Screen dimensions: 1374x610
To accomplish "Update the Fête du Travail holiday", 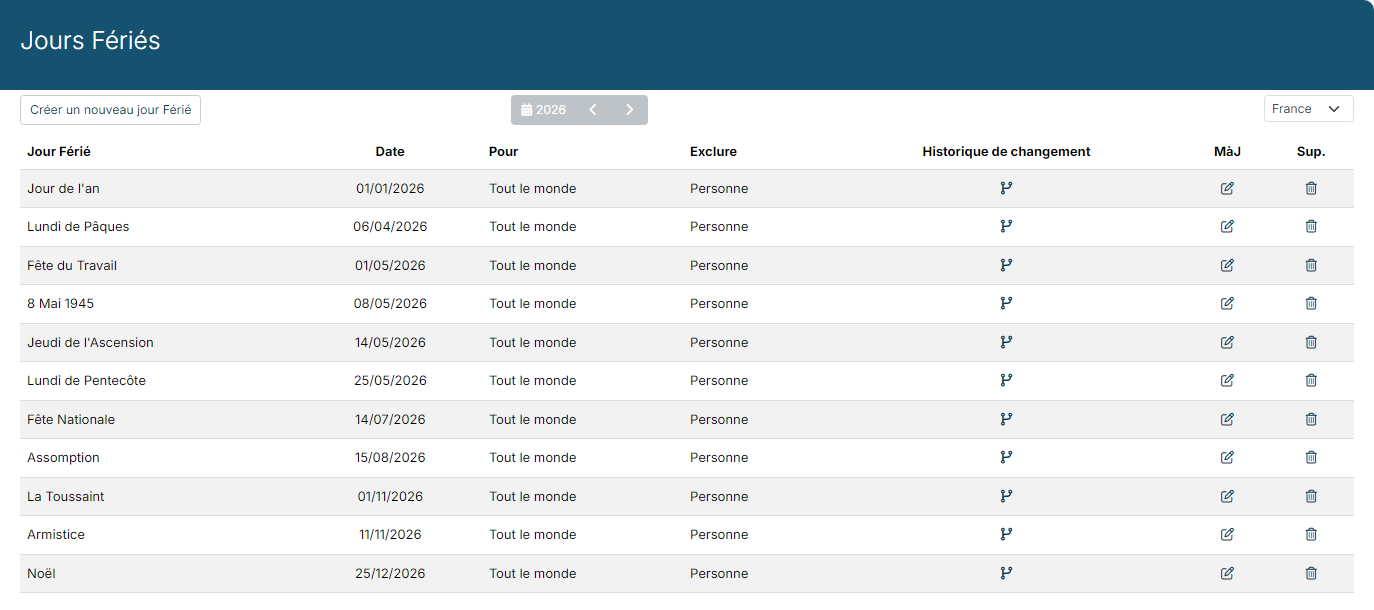I will (1227, 265).
